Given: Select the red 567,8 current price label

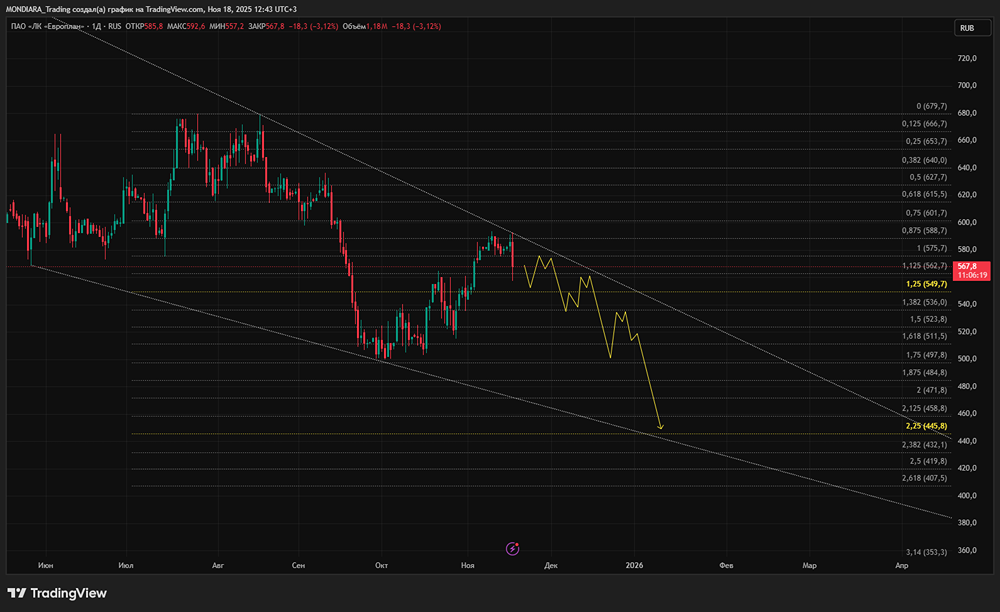Looking at the screenshot, I should (967, 266).
